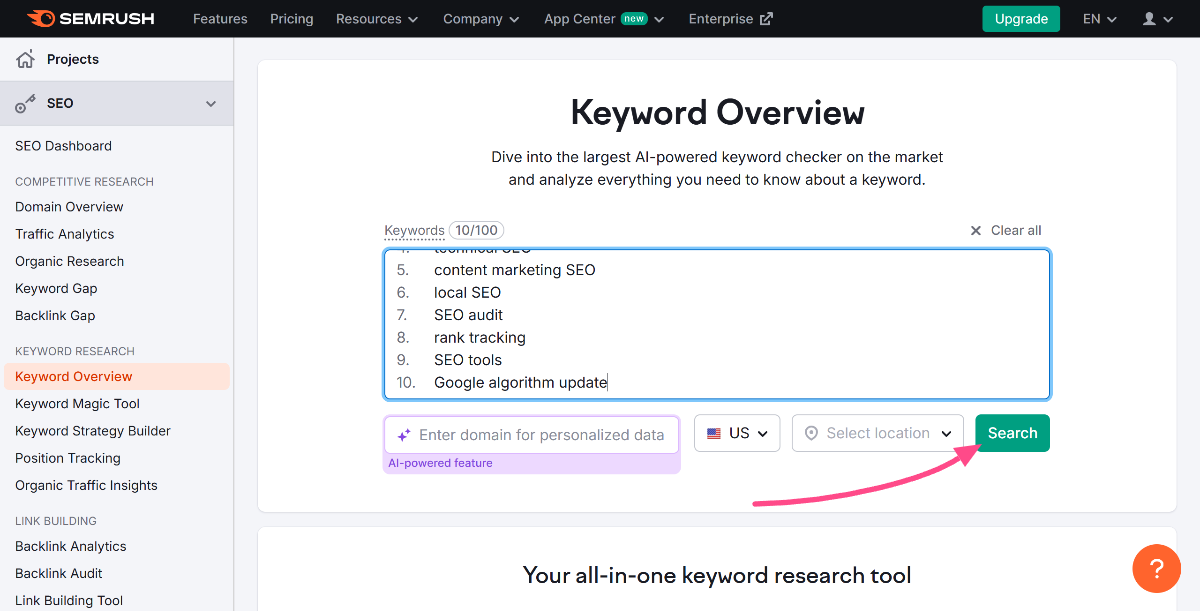
Task: Open the EN language selector
Action: (x=1099, y=19)
